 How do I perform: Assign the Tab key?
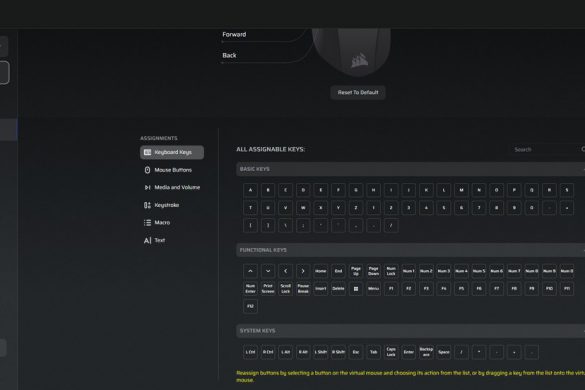(x=373, y=352)
